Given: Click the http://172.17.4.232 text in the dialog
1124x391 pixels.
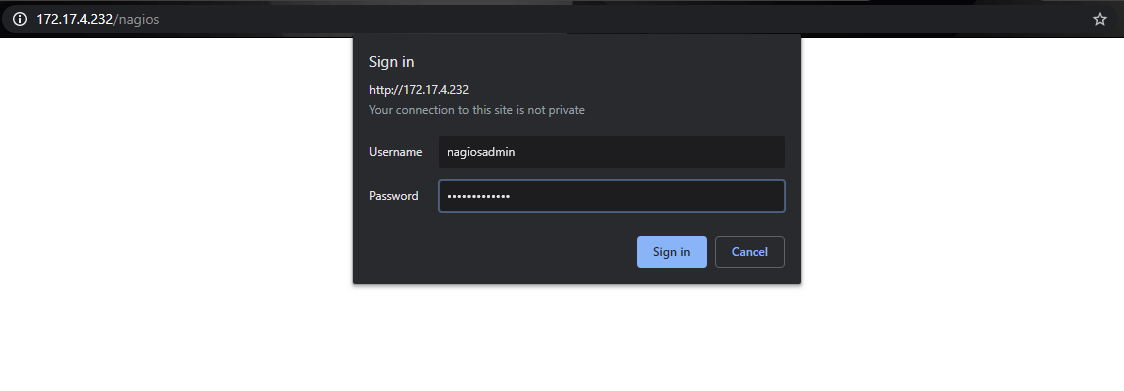Looking at the screenshot, I should (x=419, y=90).
